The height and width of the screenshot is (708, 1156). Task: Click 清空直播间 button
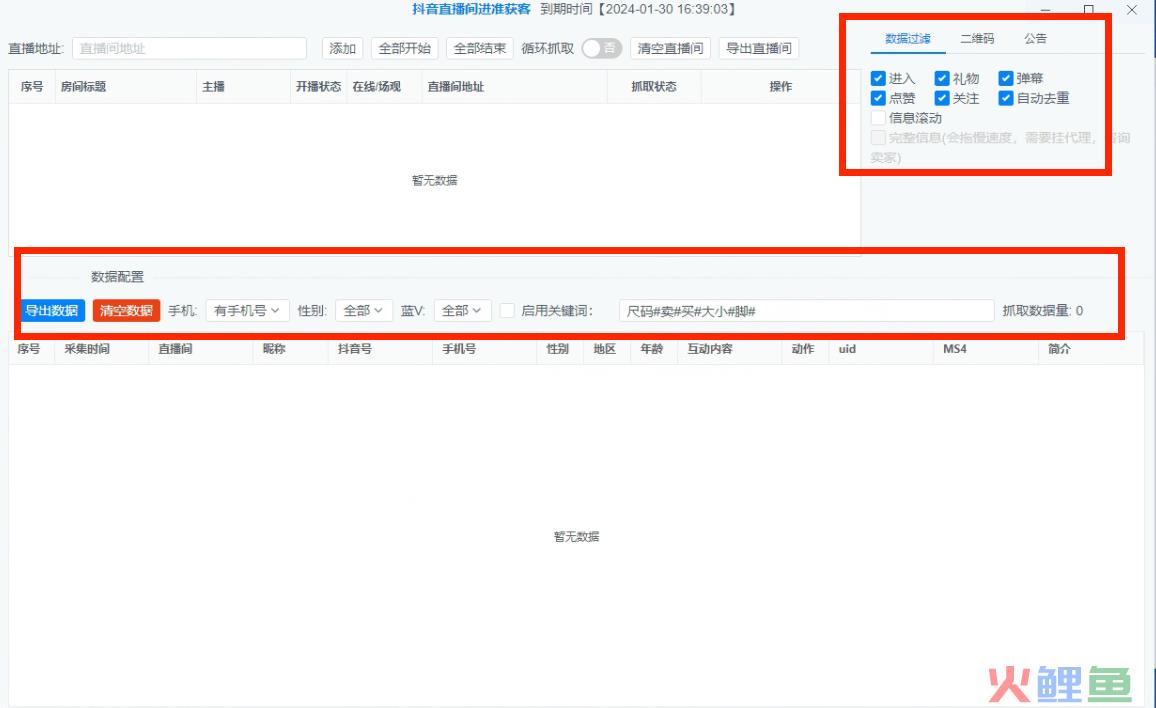670,49
